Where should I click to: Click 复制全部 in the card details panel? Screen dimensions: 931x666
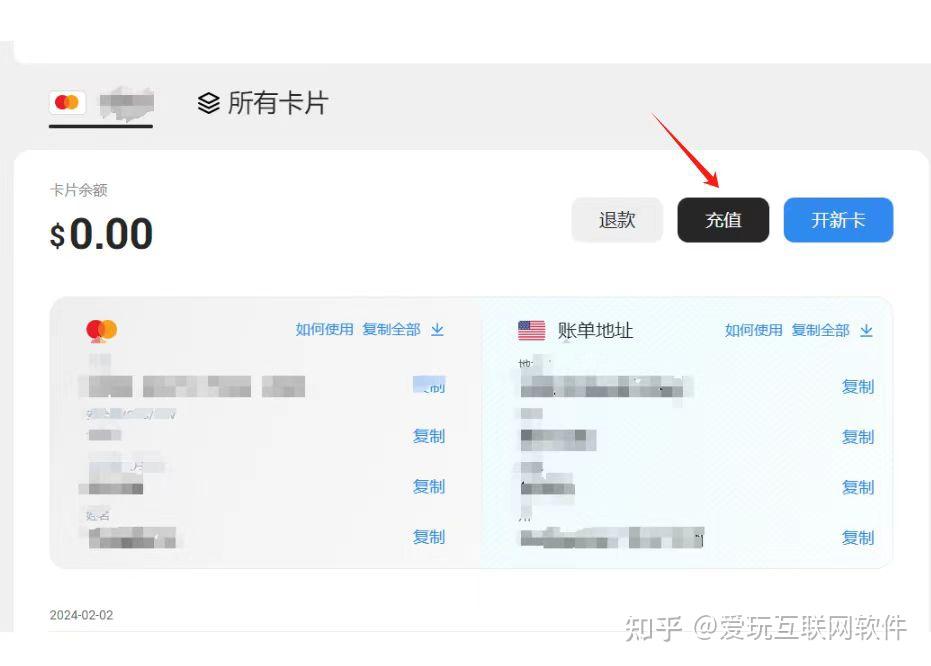click(391, 329)
